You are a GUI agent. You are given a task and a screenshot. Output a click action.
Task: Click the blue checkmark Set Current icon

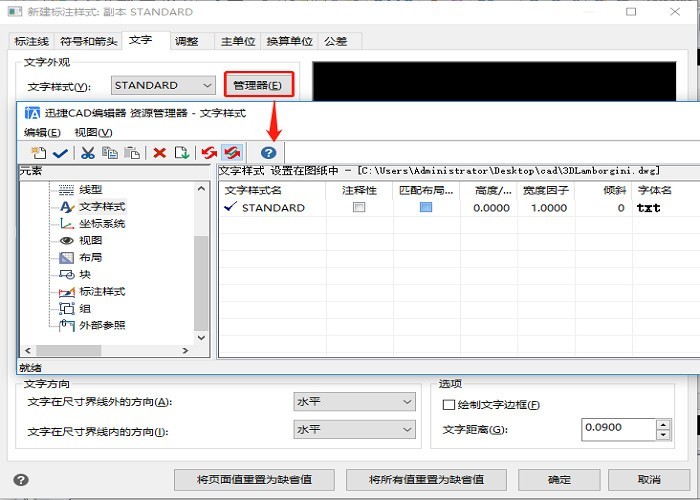[x=60, y=153]
